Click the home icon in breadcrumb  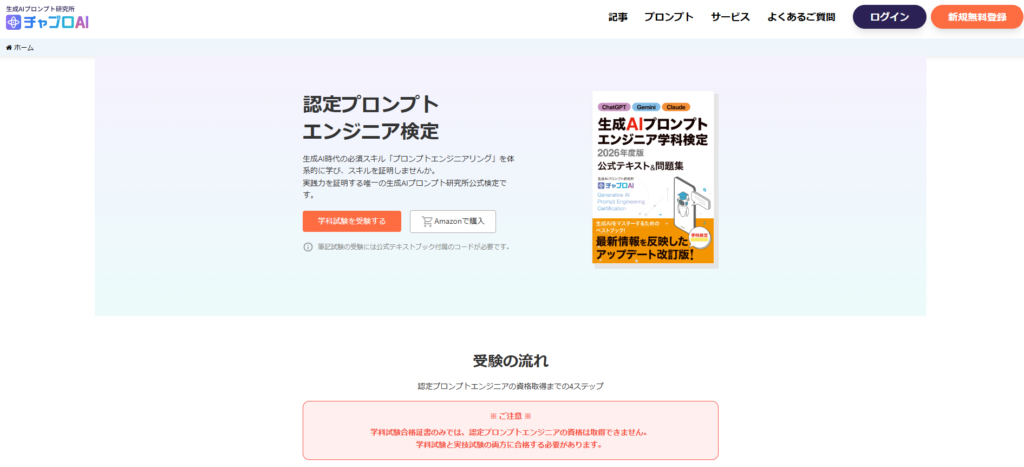(9, 48)
